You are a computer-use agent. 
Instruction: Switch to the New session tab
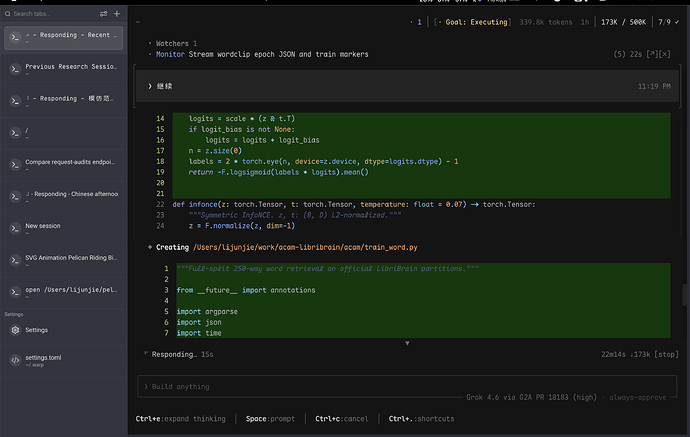click(63, 228)
